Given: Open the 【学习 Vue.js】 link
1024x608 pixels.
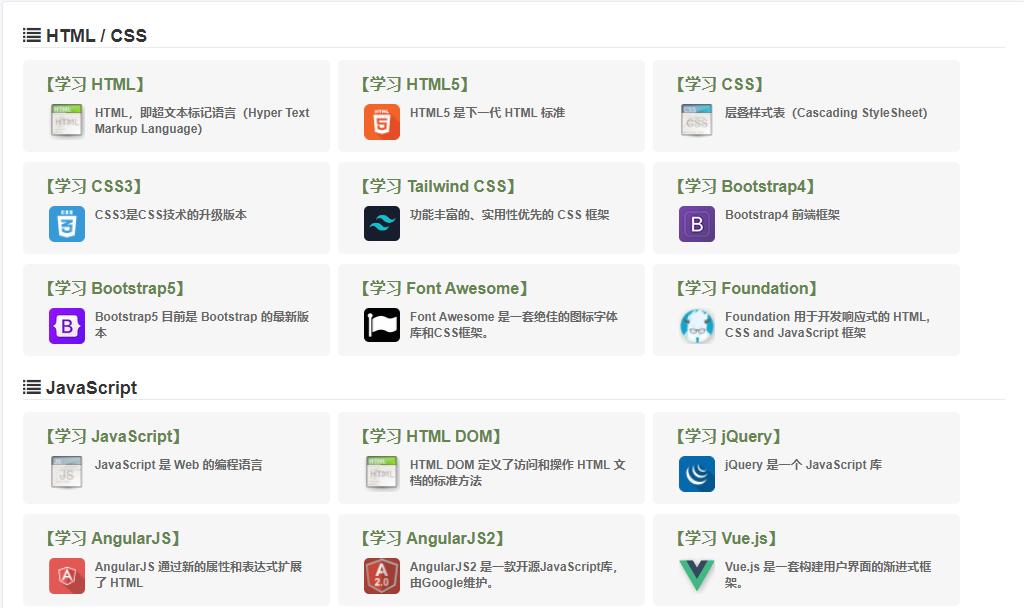Looking at the screenshot, I should 727,538.
